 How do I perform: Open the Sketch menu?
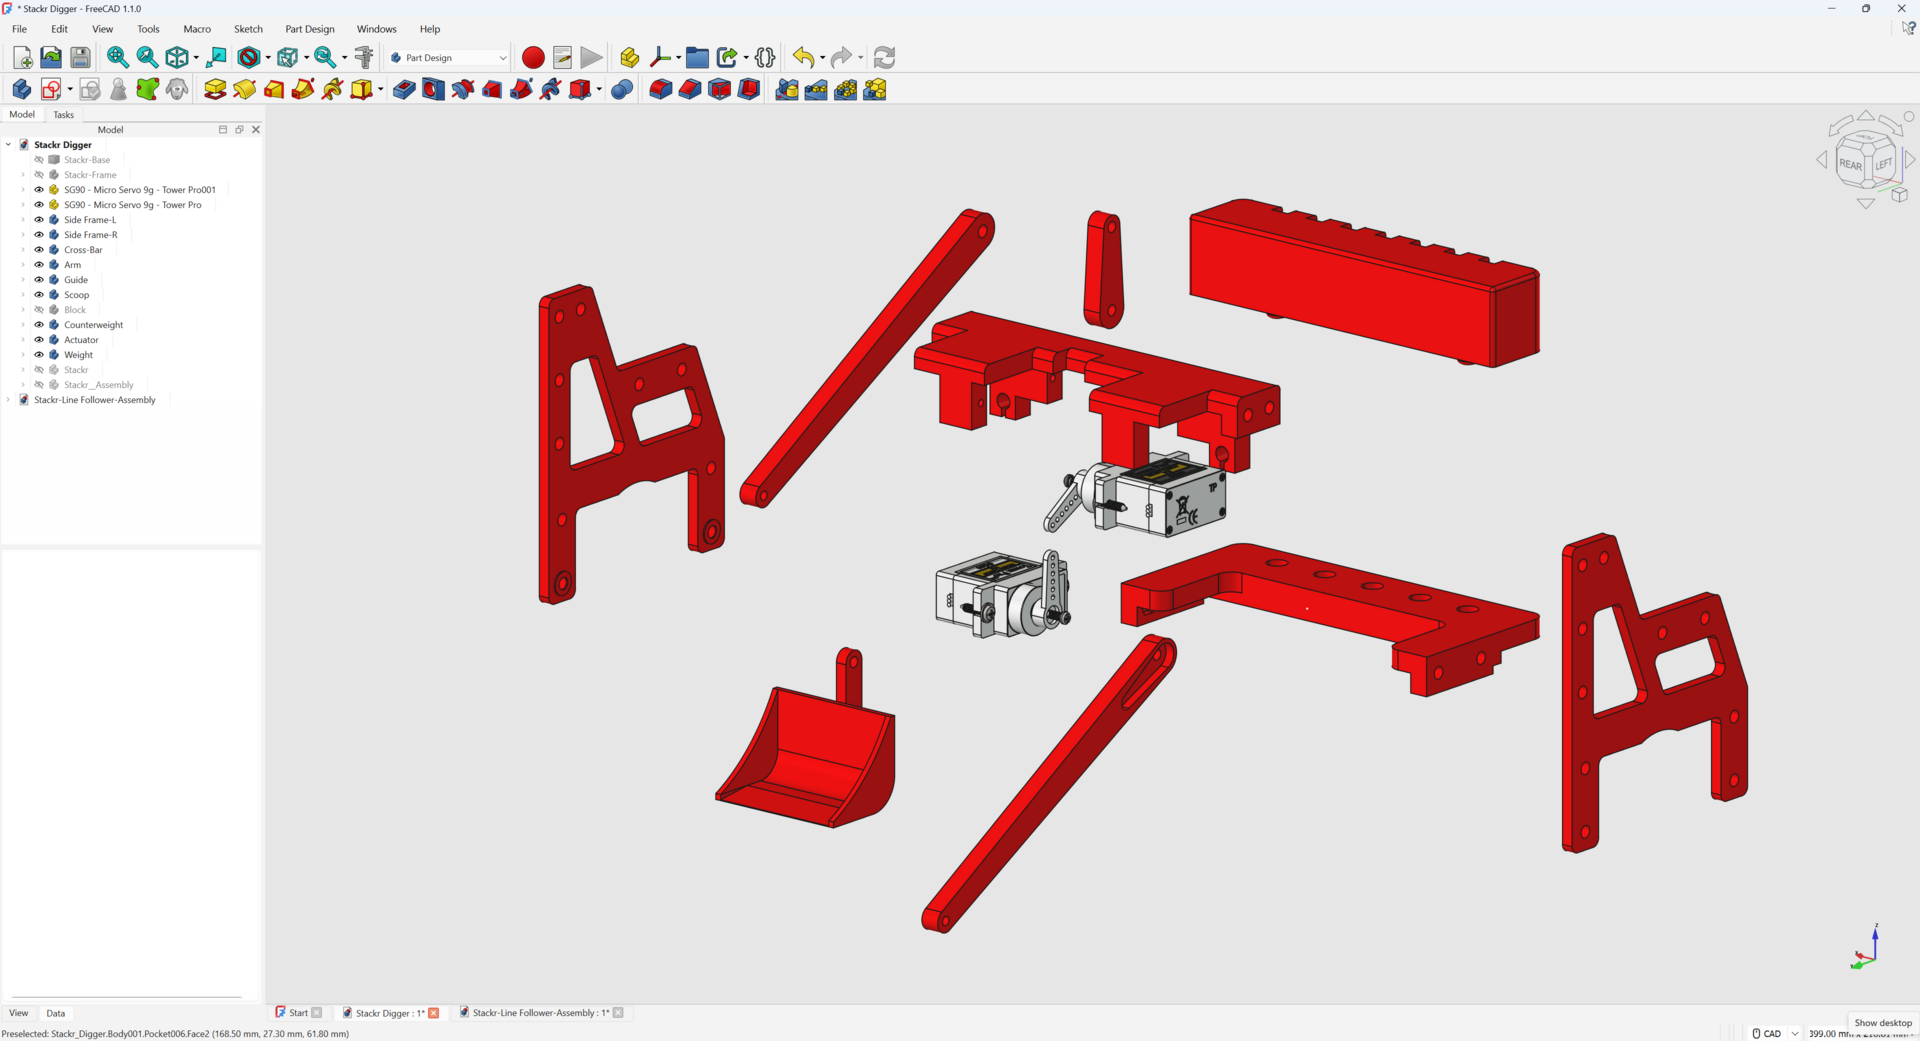tap(248, 29)
